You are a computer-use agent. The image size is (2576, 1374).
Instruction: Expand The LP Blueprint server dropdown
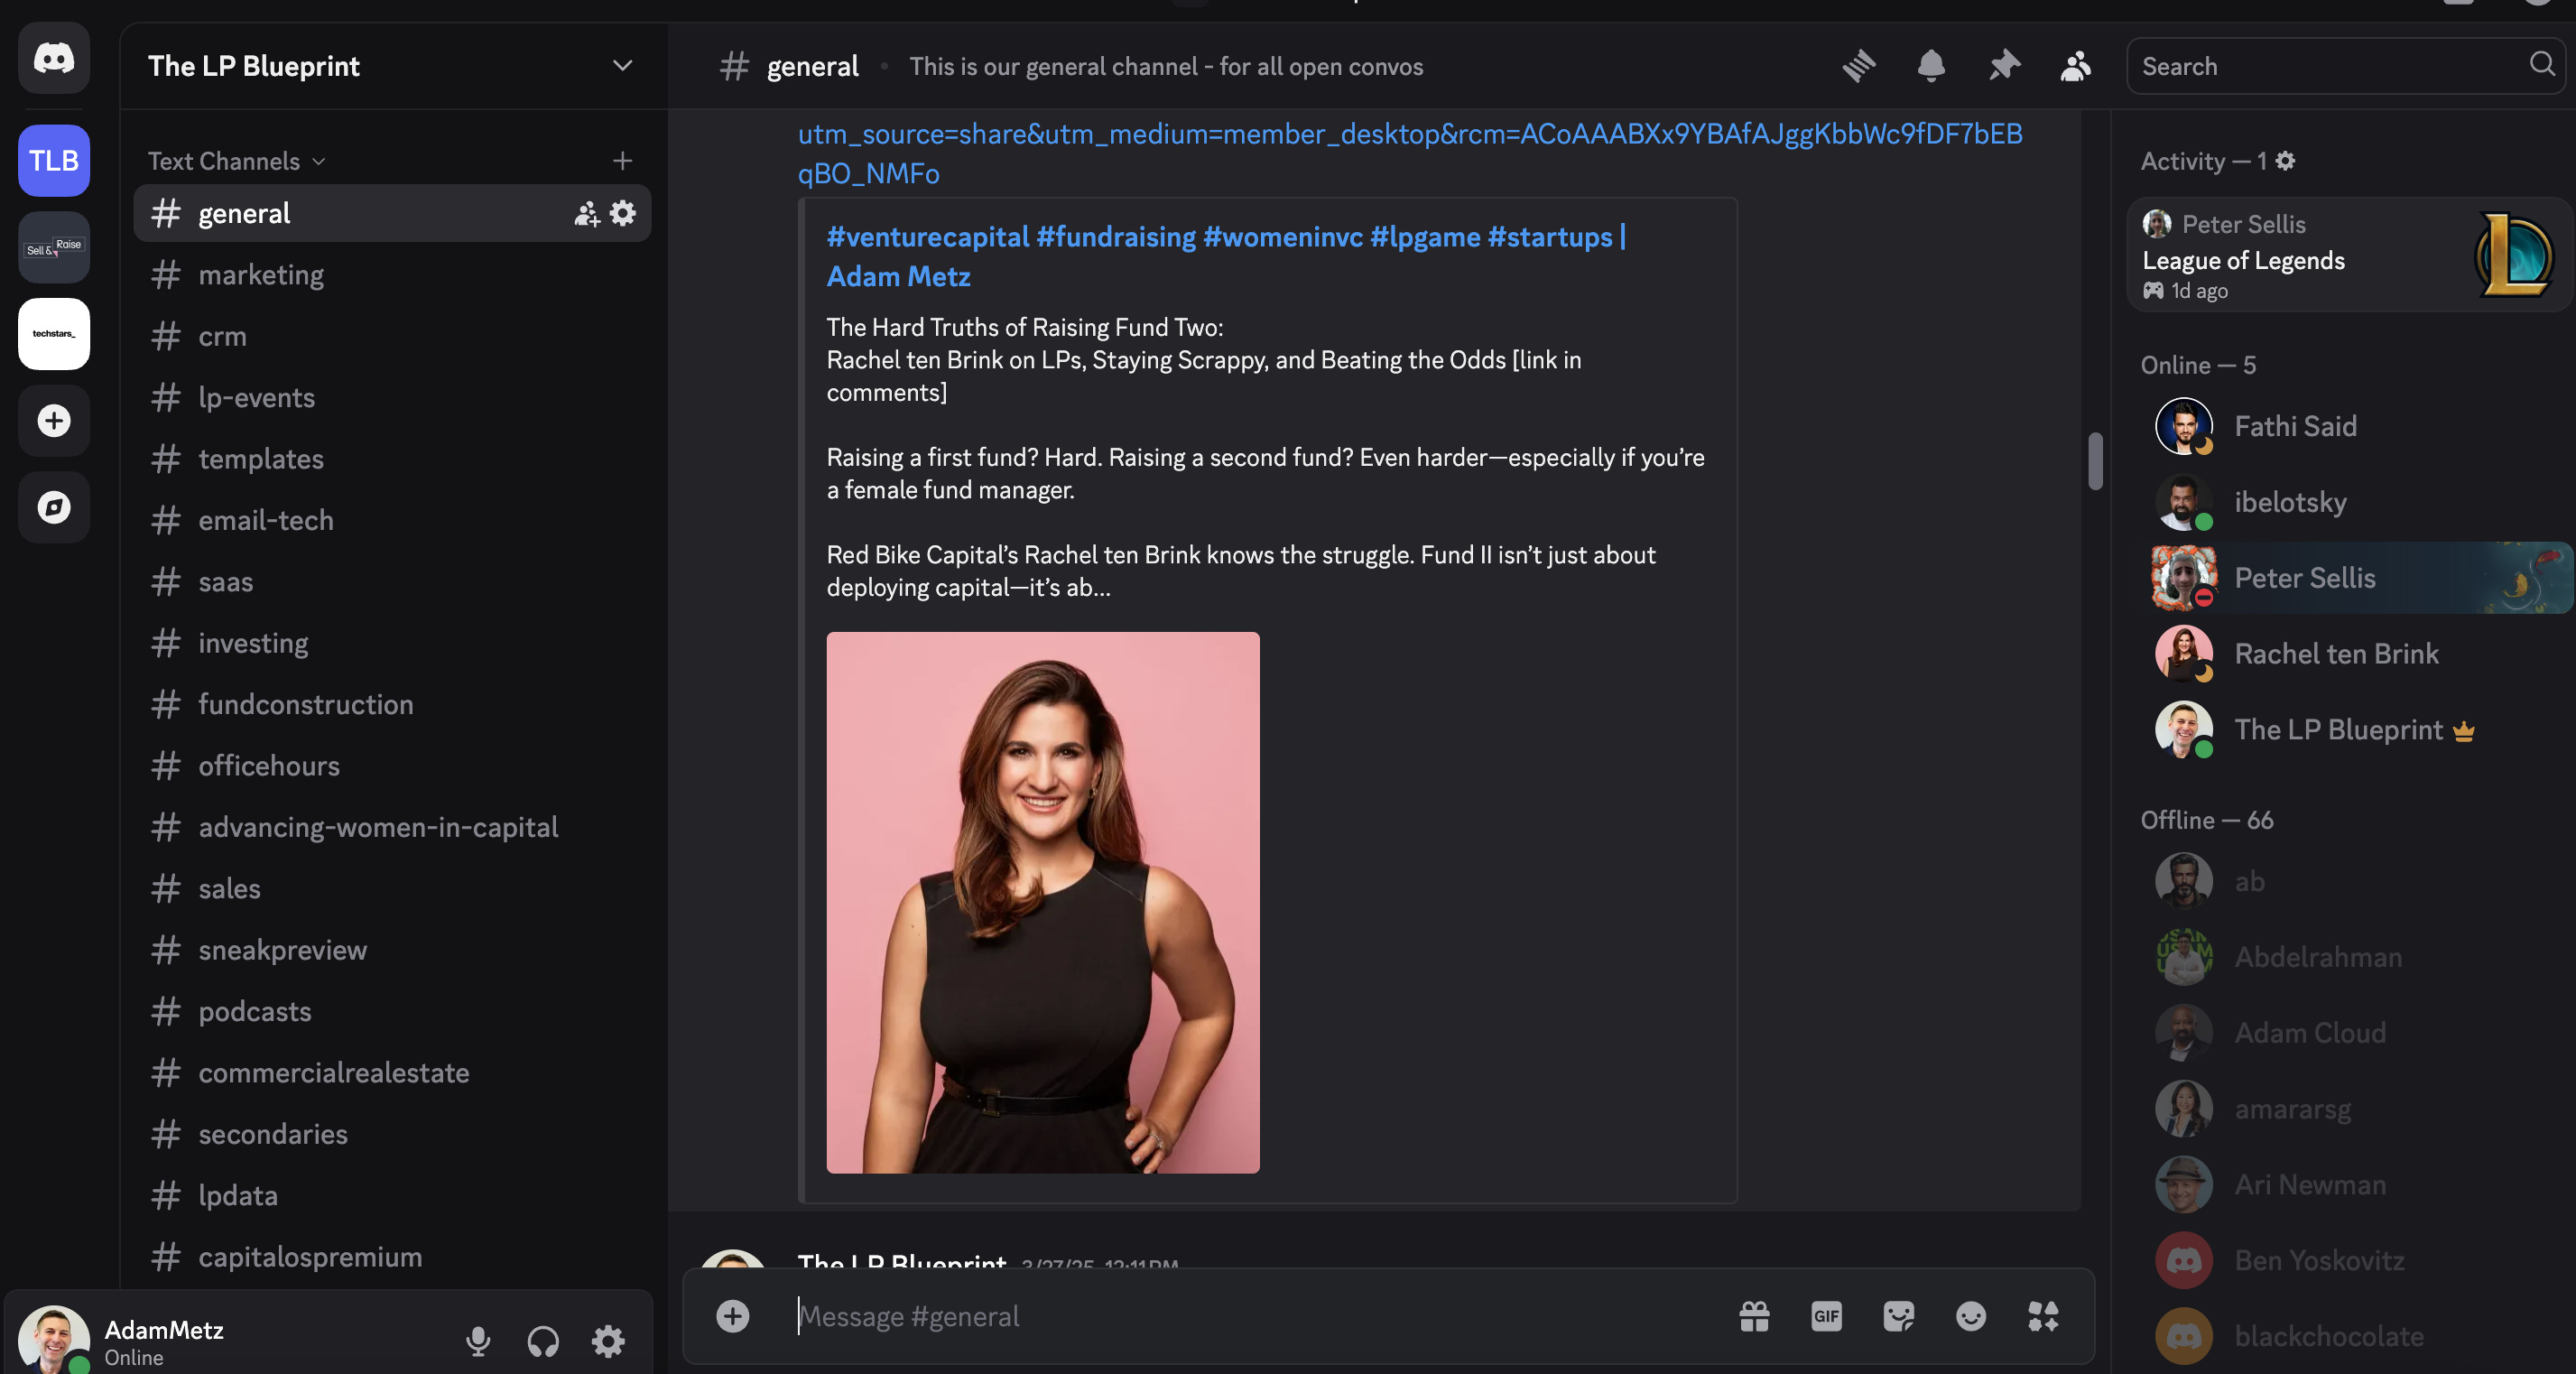pos(622,66)
